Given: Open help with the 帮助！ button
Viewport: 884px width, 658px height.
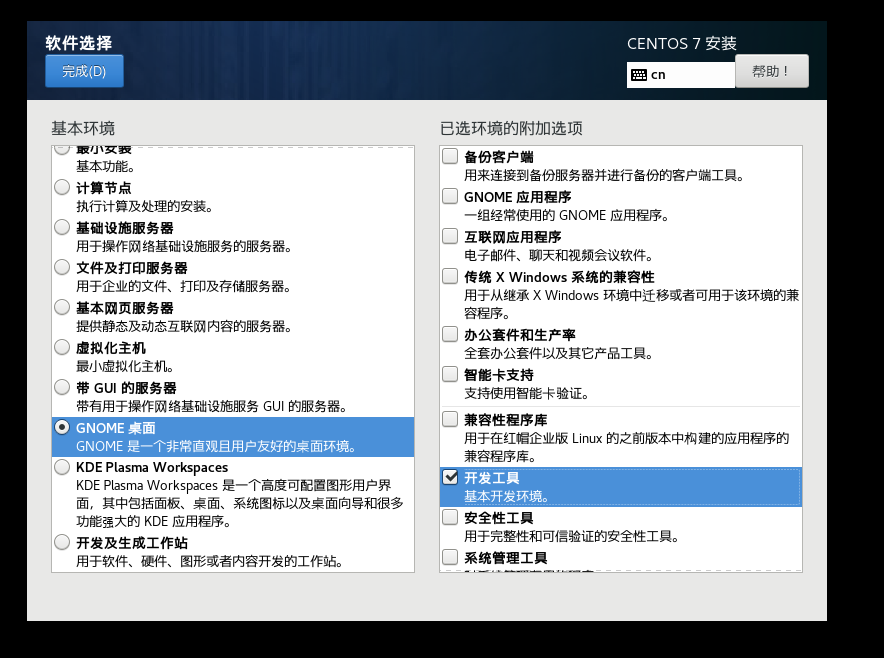Looking at the screenshot, I should [771, 71].
